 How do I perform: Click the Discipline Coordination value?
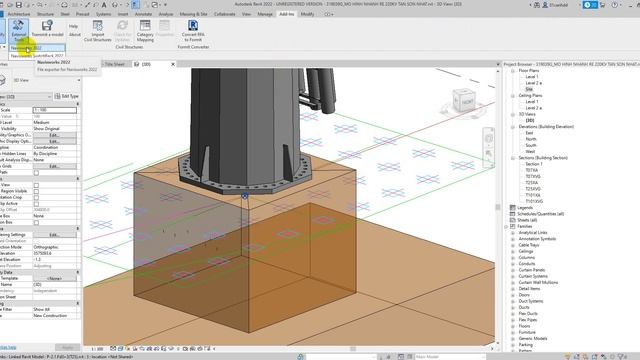click(54, 147)
